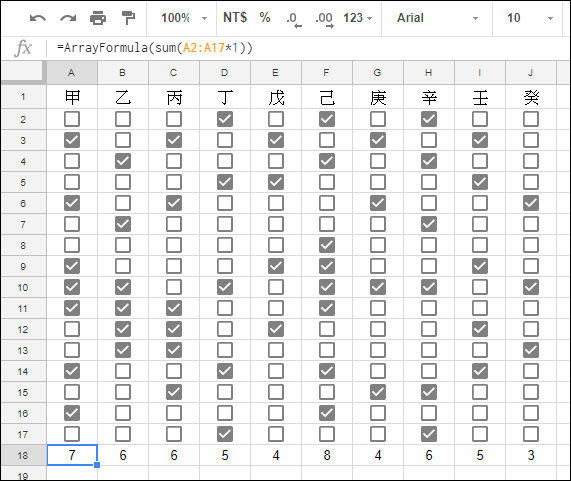The width and height of the screenshot is (571, 481).
Task: Increase decimal places
Action: click(324, 19)
